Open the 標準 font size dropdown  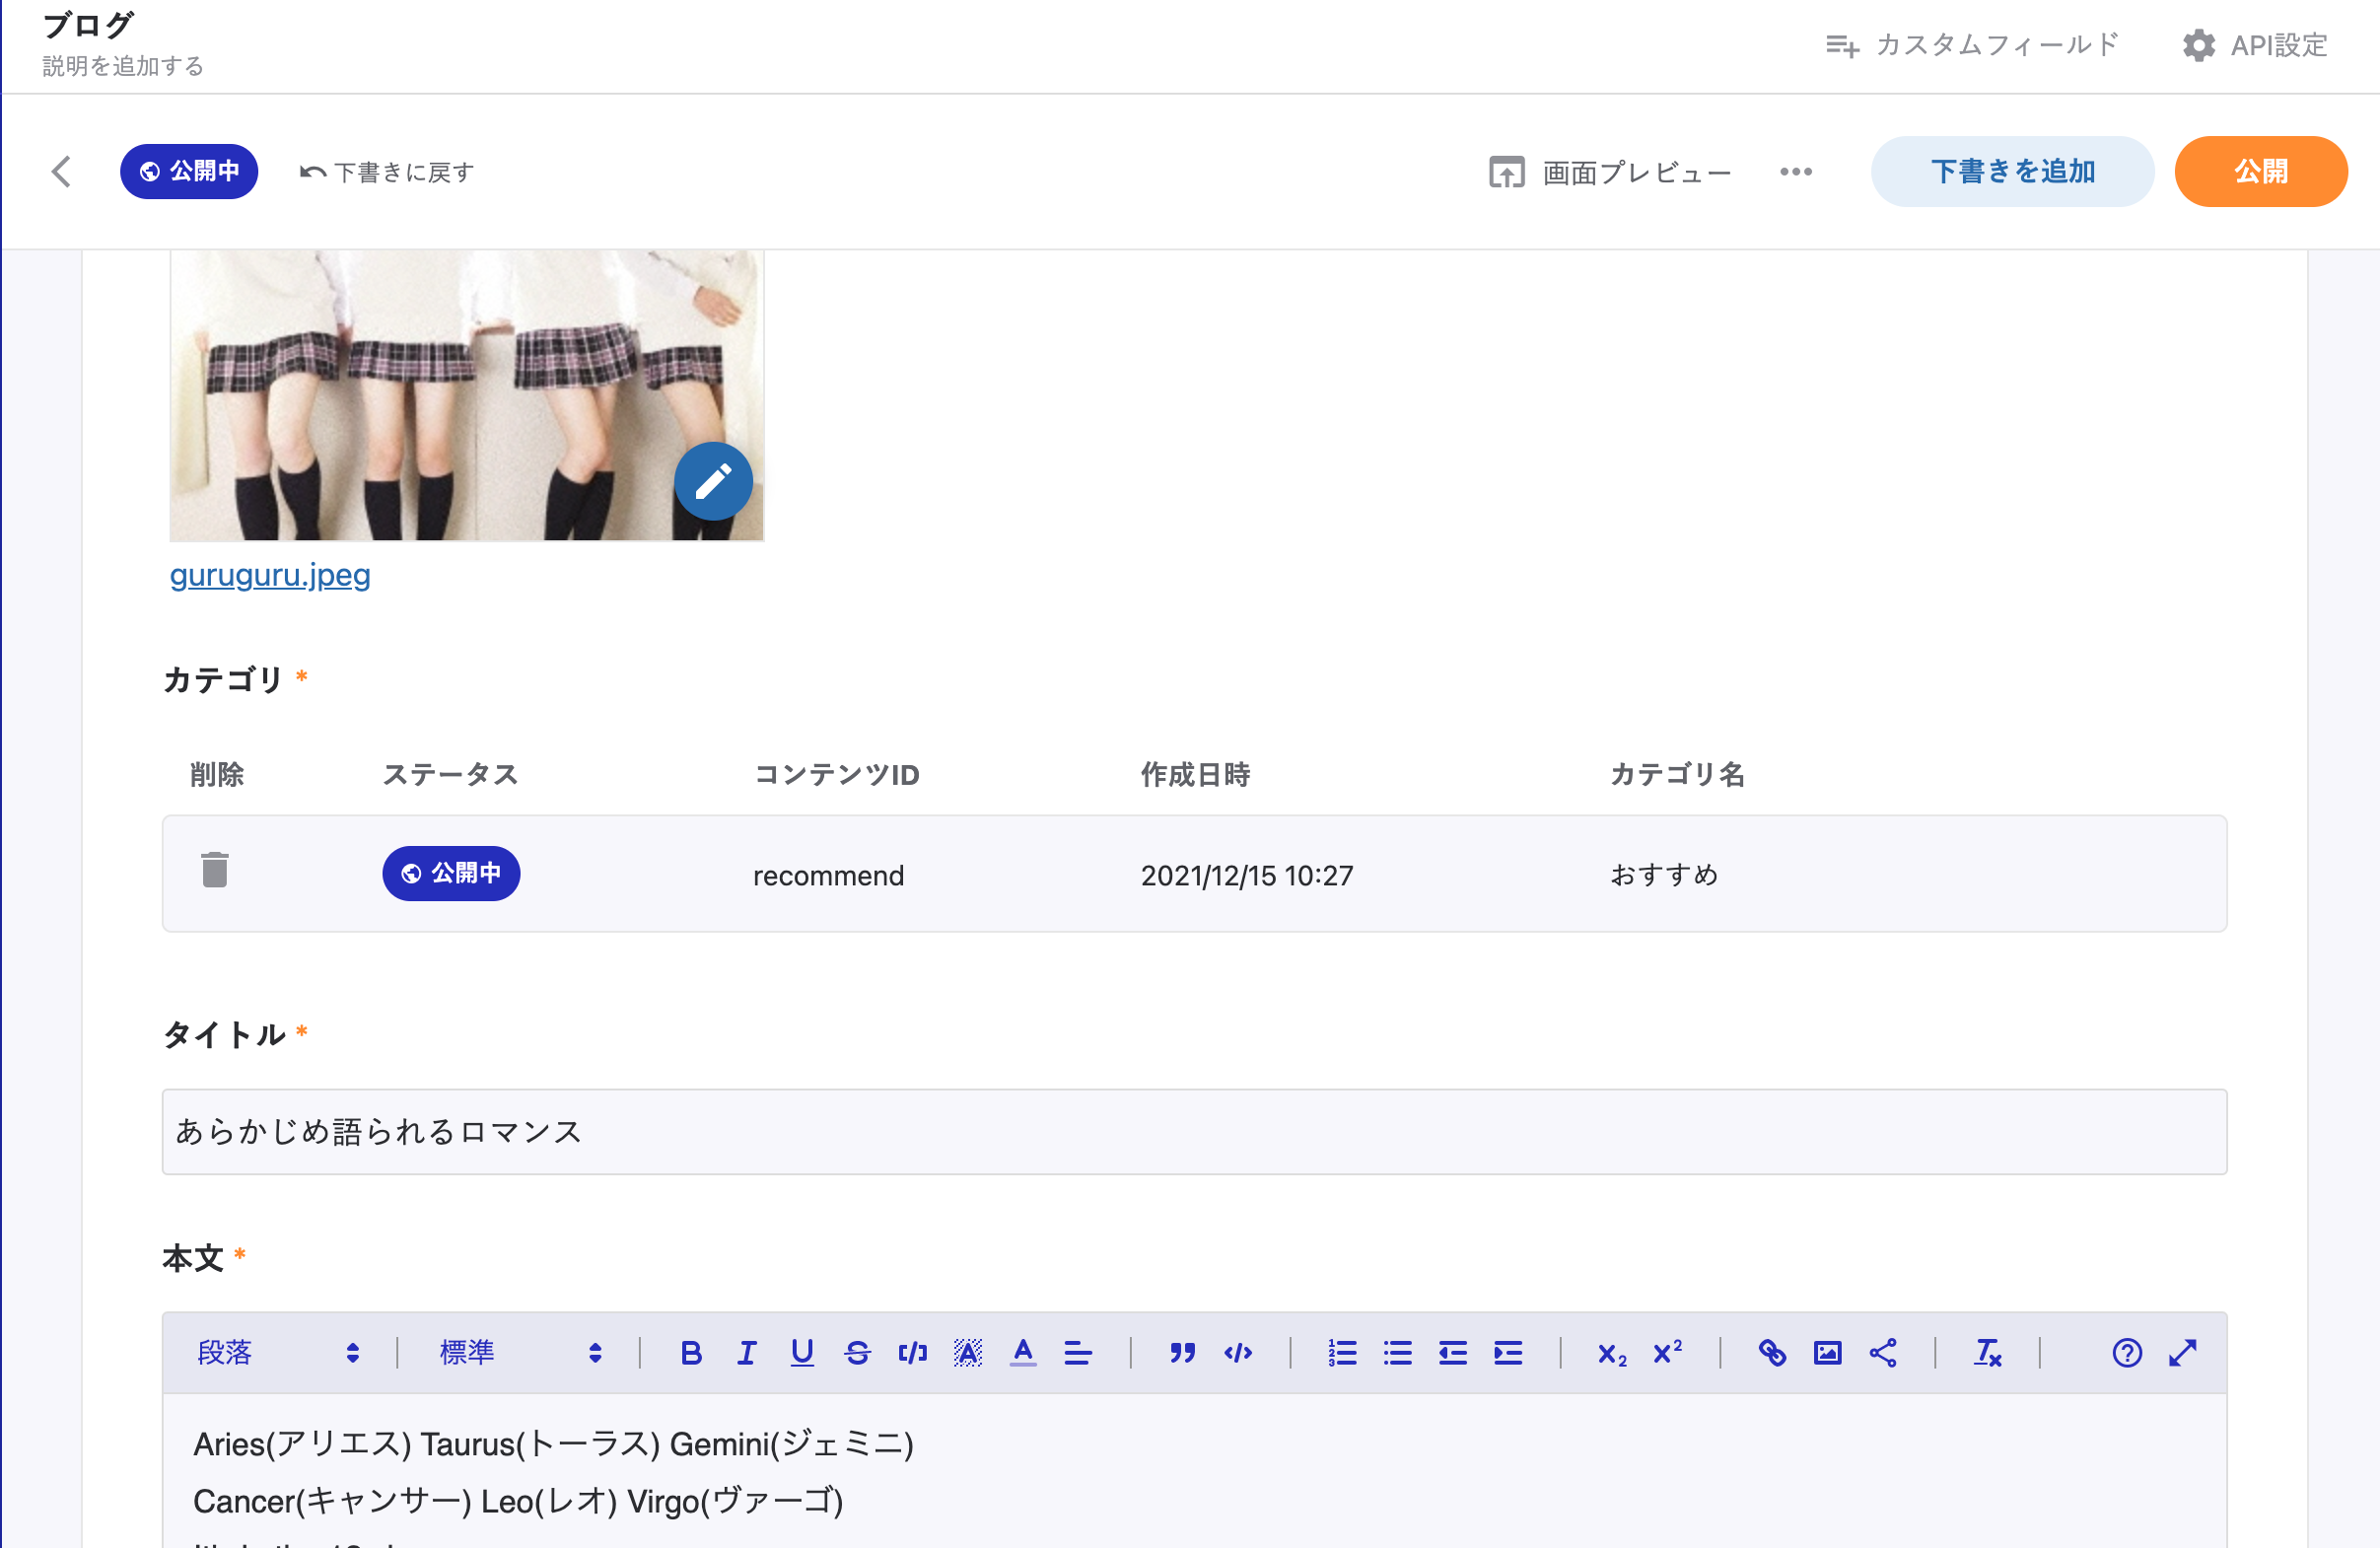pyautogui.click(x=520, y=1353)
